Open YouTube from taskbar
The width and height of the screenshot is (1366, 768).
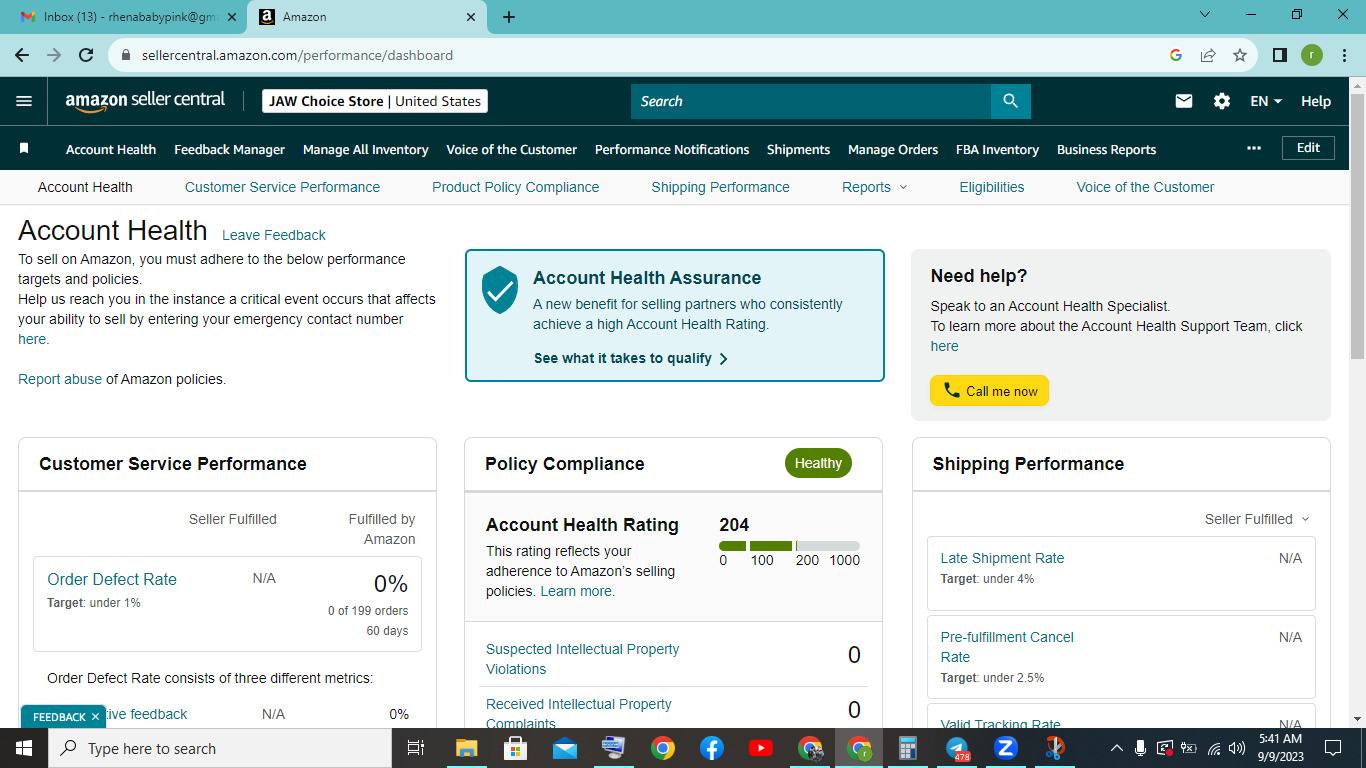click(761, 748)
